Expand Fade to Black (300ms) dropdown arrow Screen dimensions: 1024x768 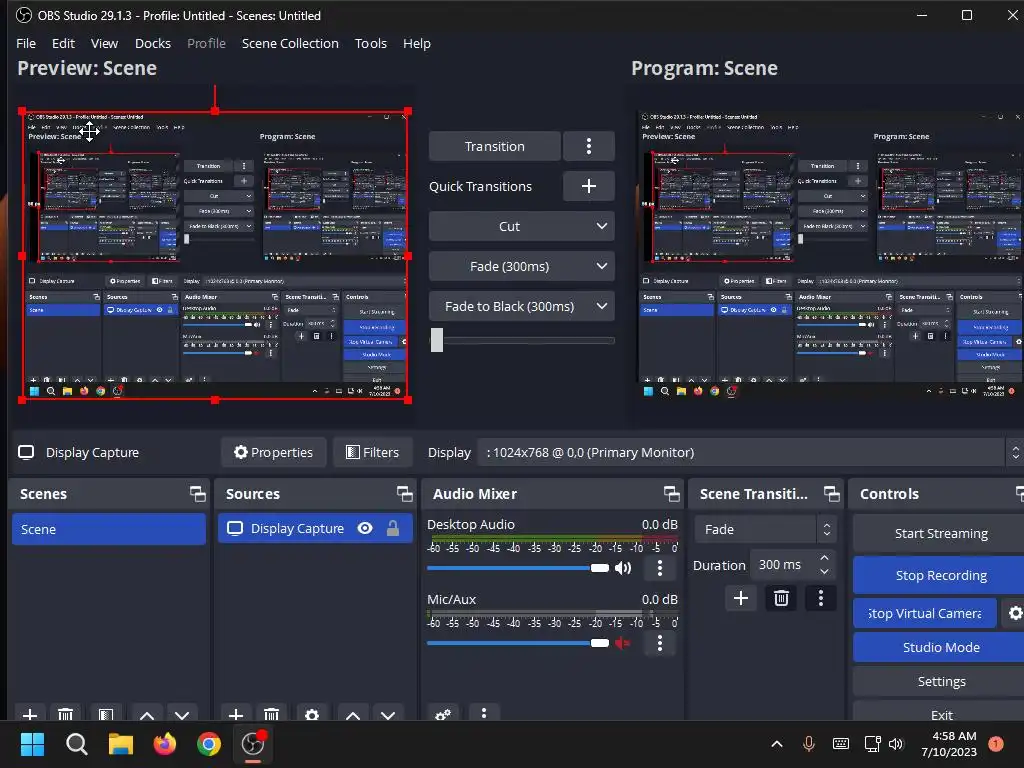(601, 306)
